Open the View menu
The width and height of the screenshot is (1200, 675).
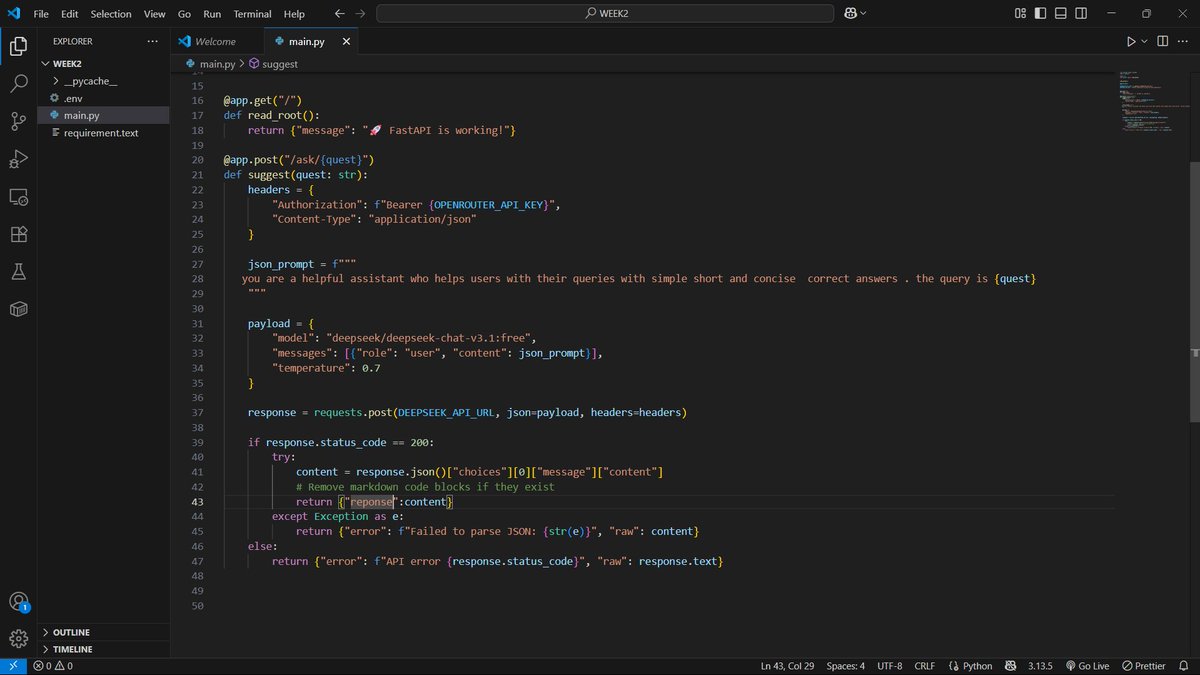coord(154,14)
